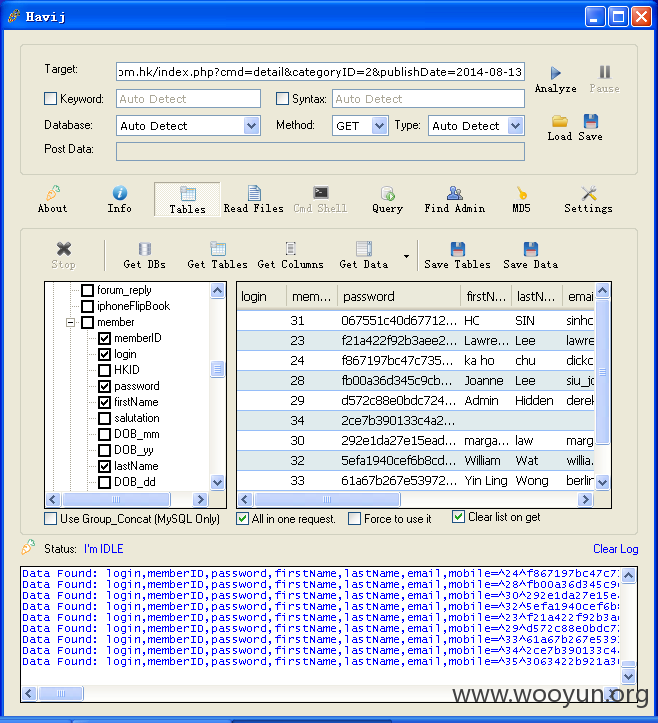Open the Database dropdown
Image resolution: width=658 pixels, height=723 pixels.
[x=251, y=125]
